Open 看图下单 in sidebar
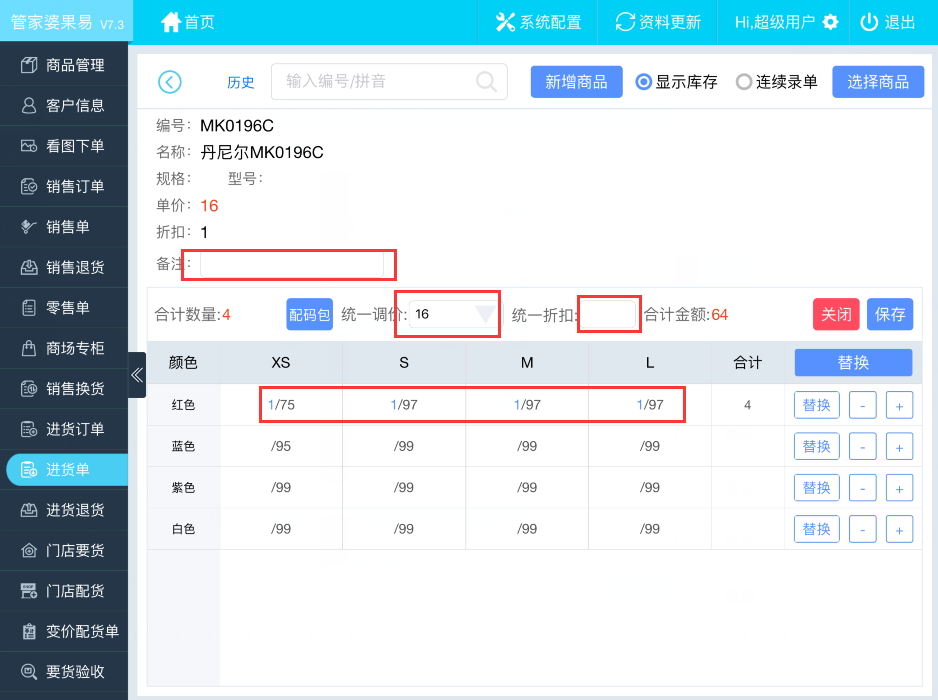 click(64, 146)
